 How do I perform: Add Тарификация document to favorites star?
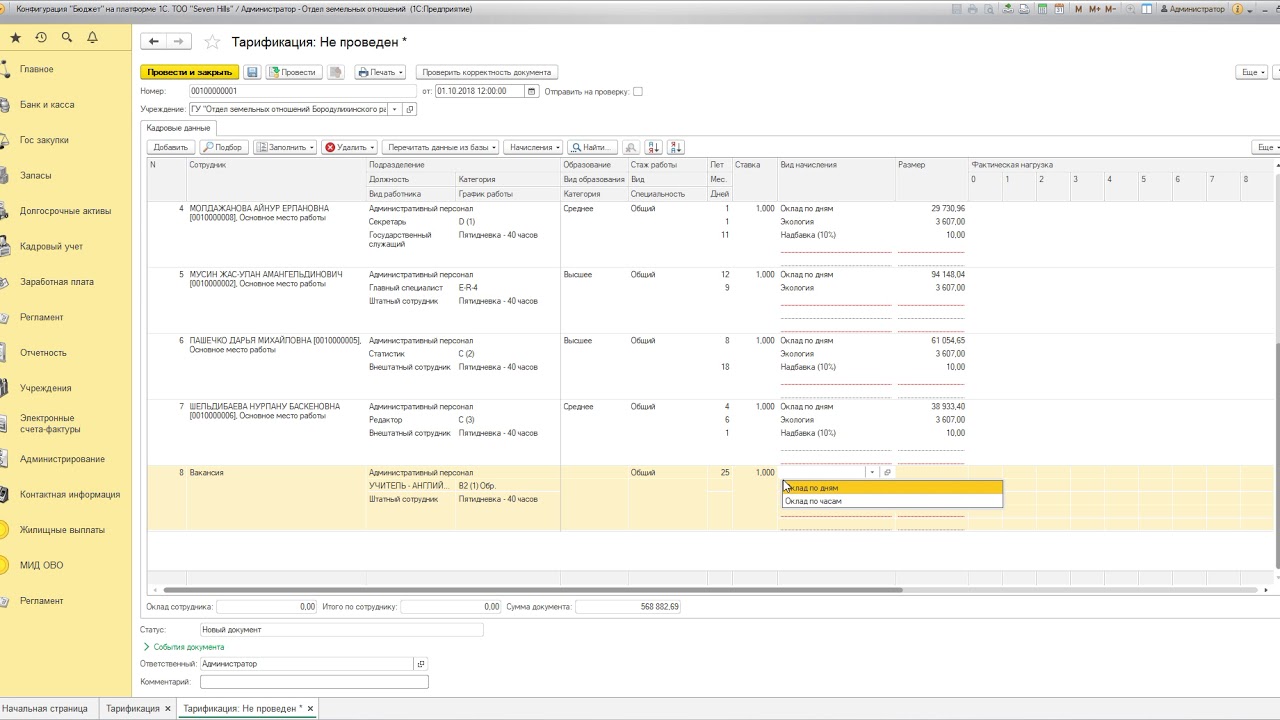[x=211, y=42]
